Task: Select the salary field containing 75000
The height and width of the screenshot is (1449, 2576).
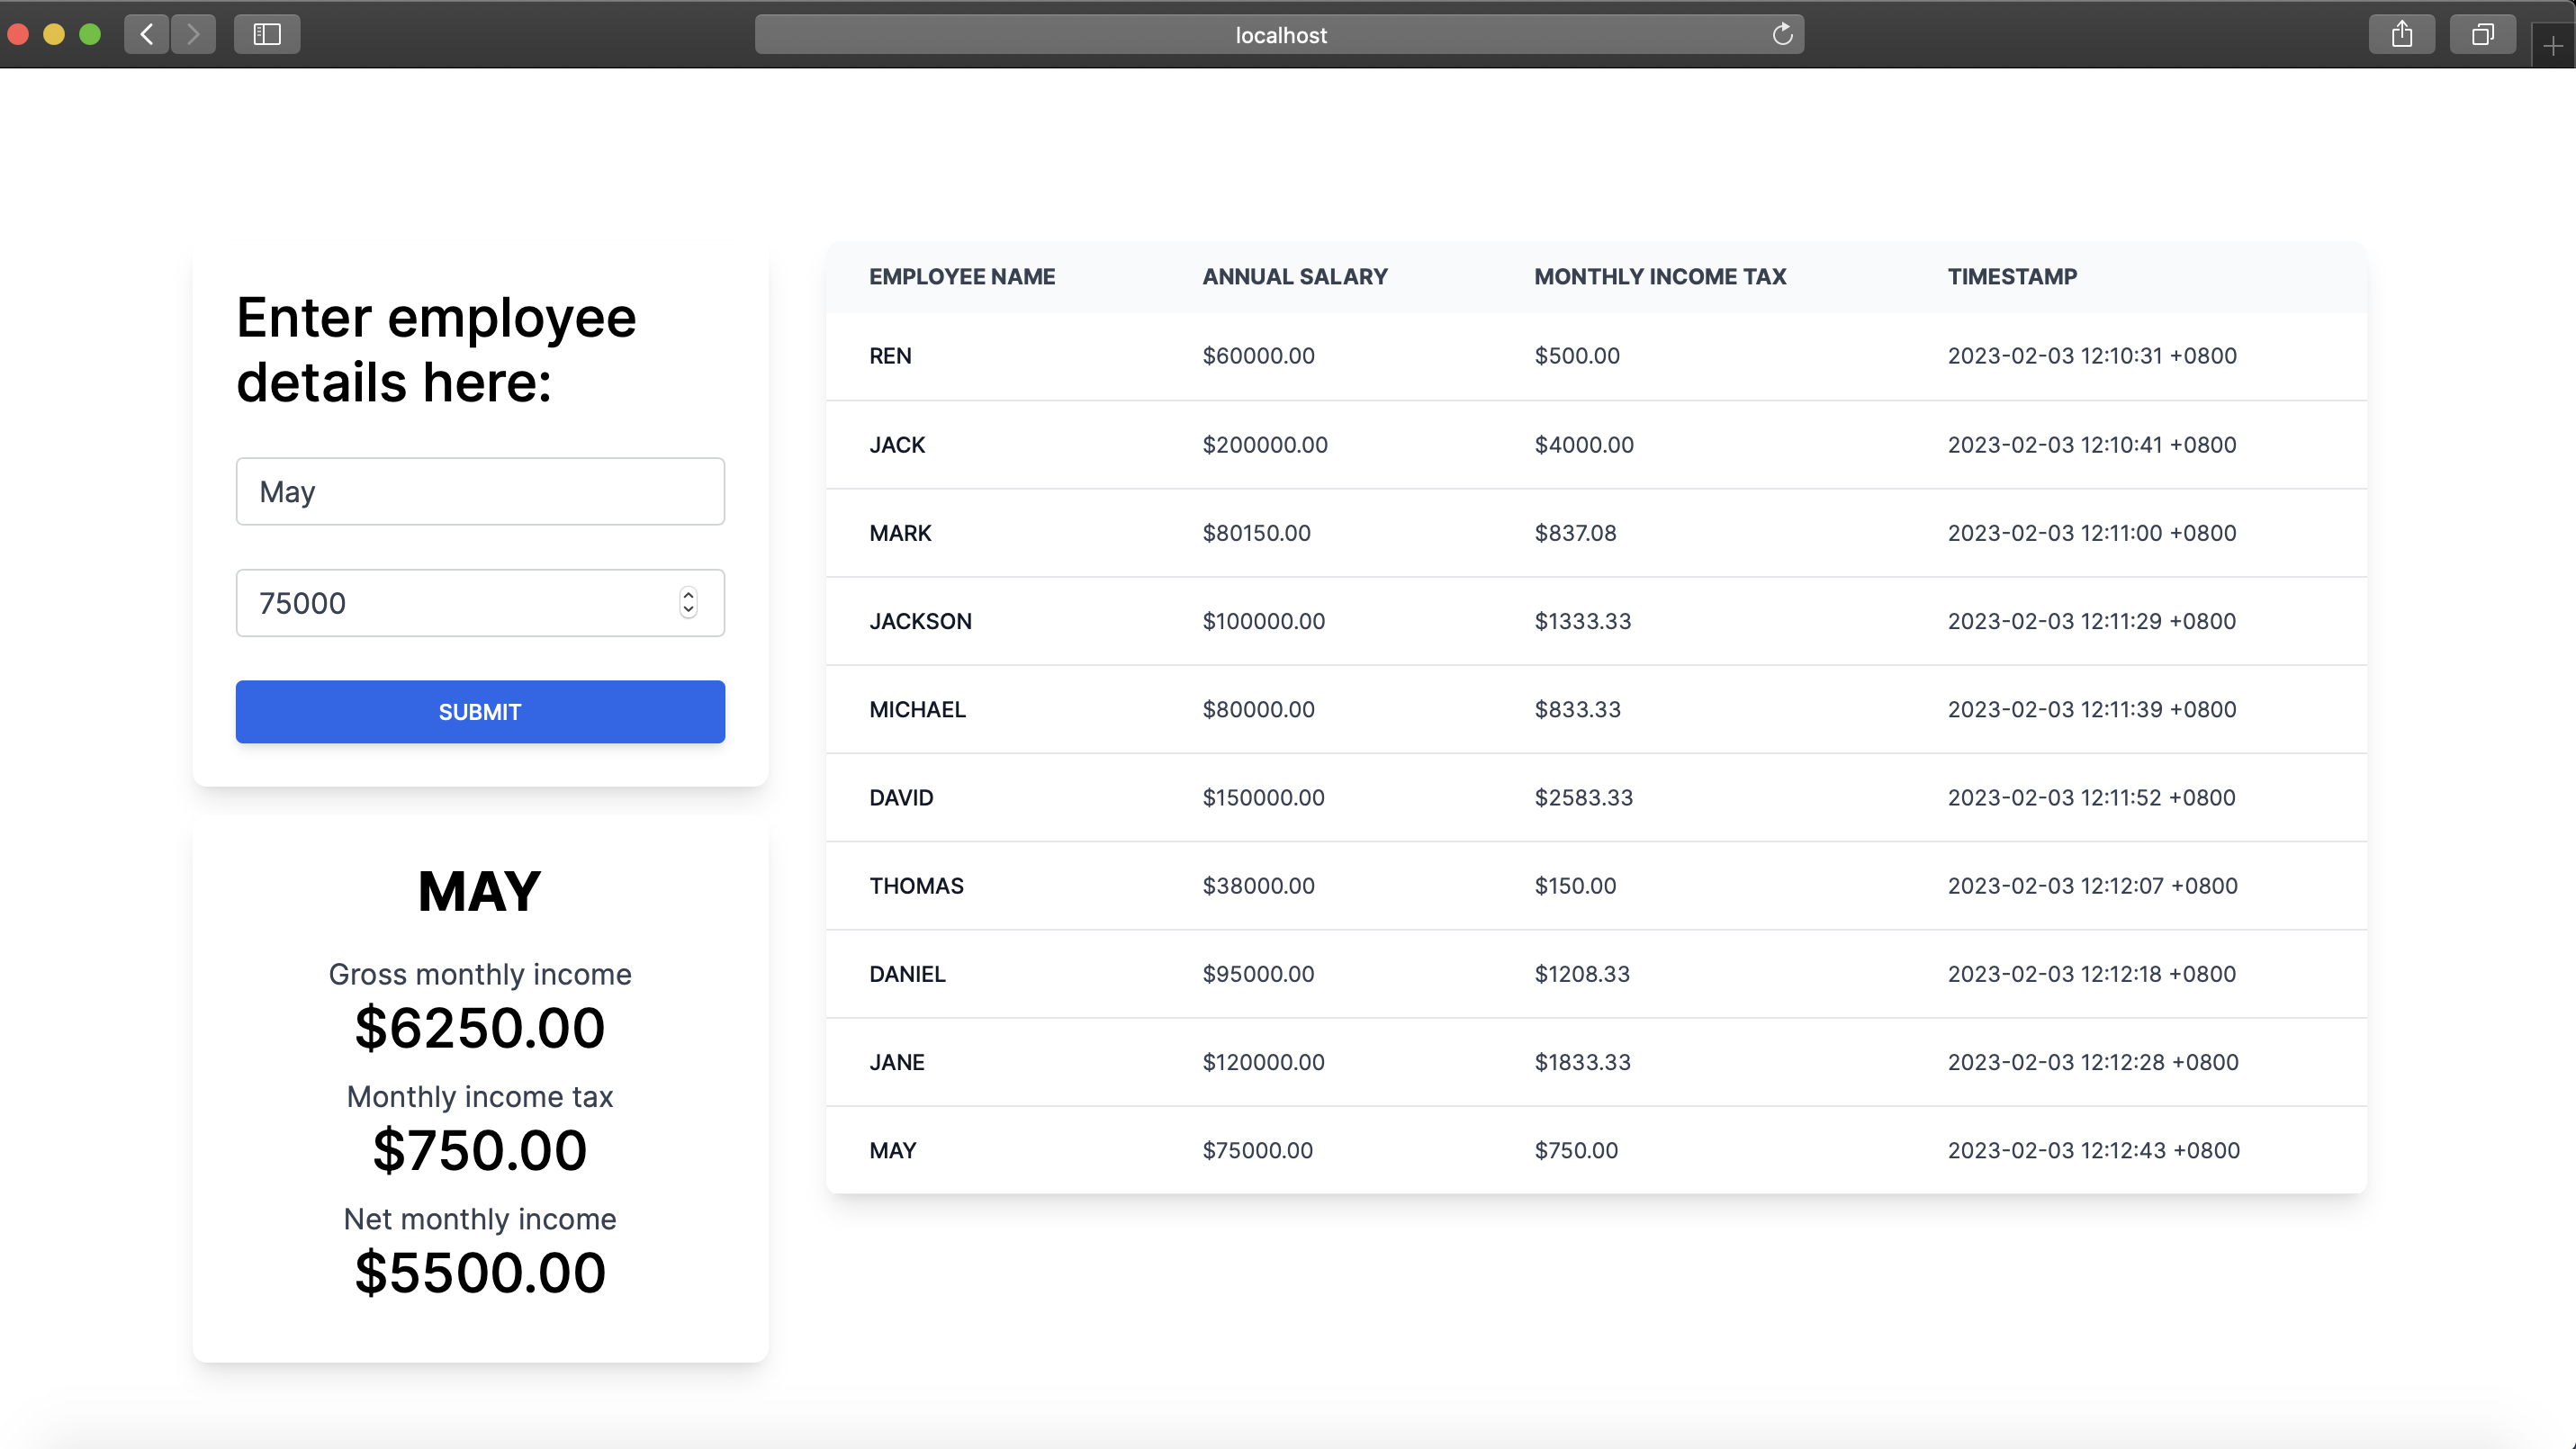Action: (450, 602)
